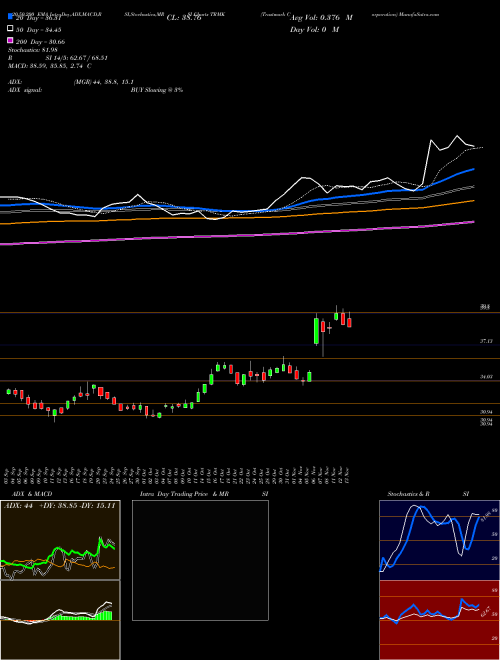Click the MunafaSutra.com watermark link in the header
The height and width of the screenshot is (660, 500).
[419, 14]
